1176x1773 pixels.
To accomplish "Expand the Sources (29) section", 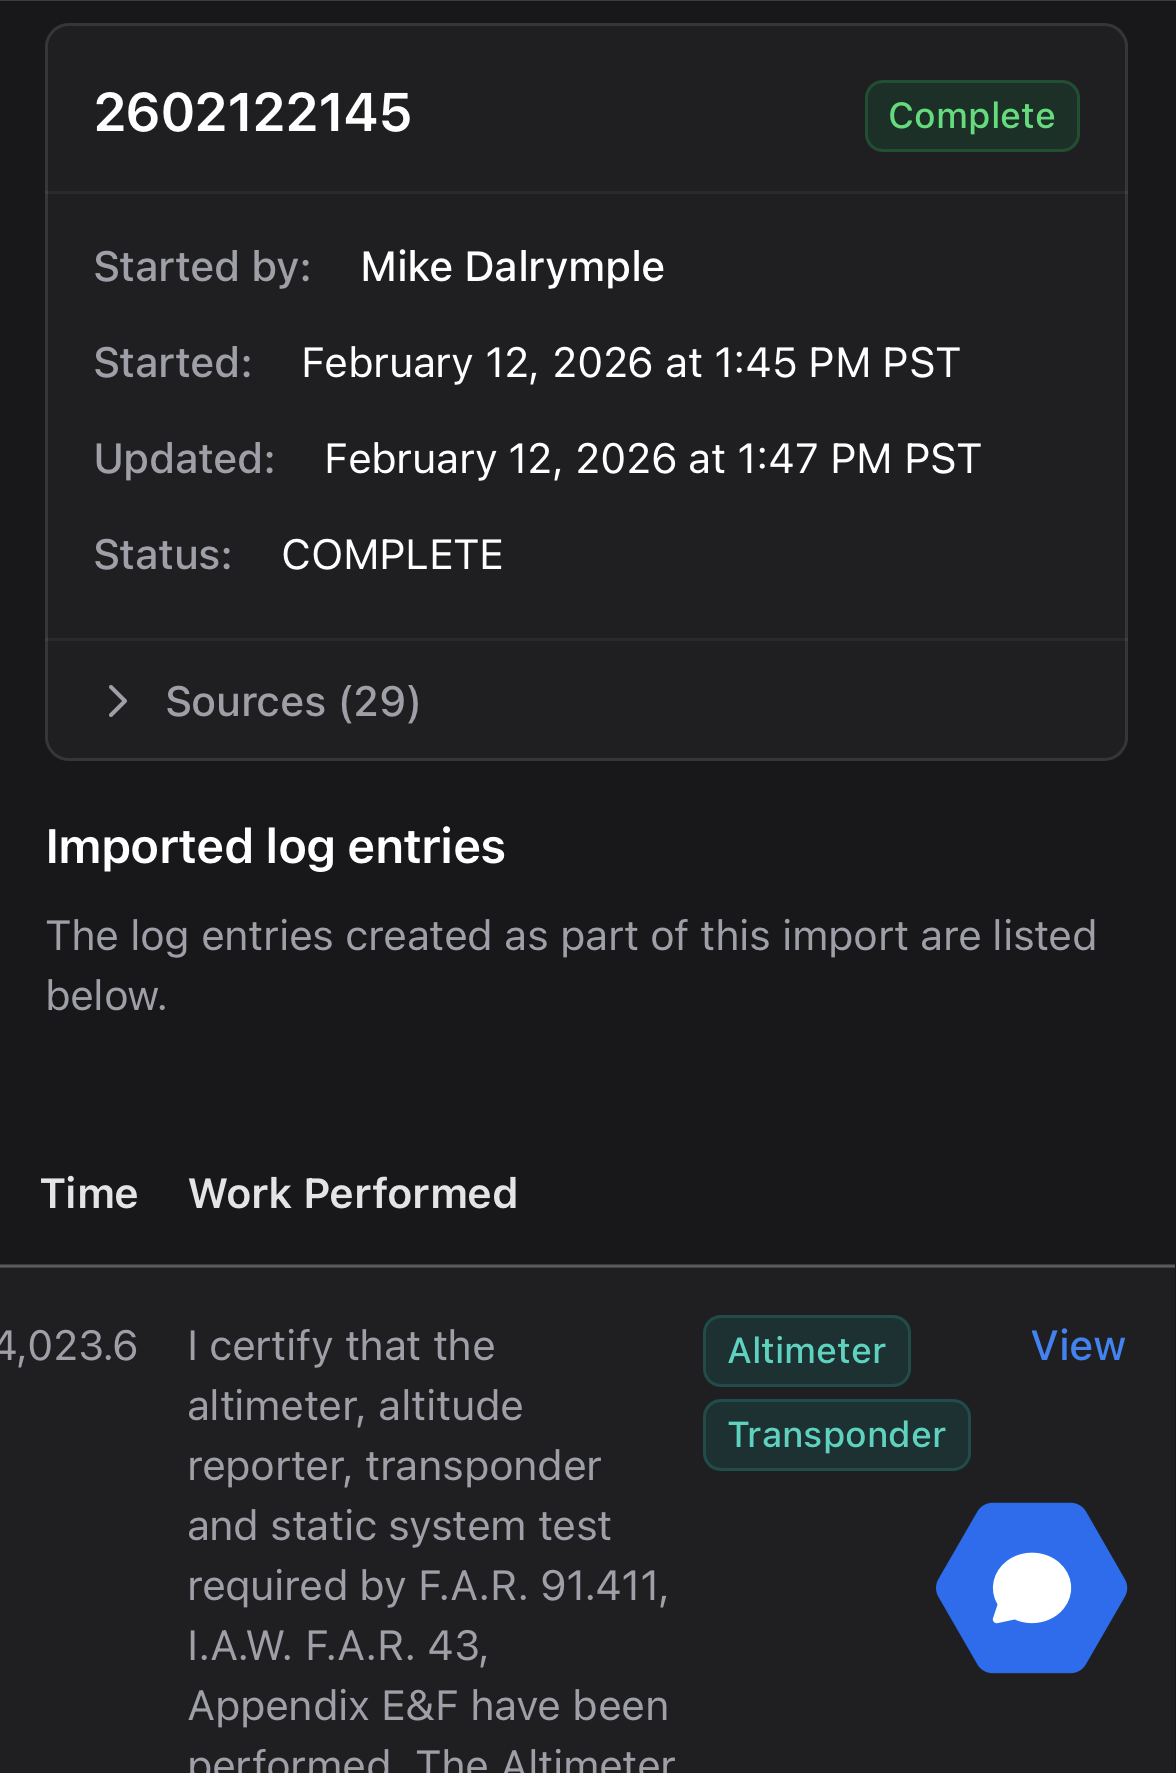I will pyautogui.click(x=293, y=701).
